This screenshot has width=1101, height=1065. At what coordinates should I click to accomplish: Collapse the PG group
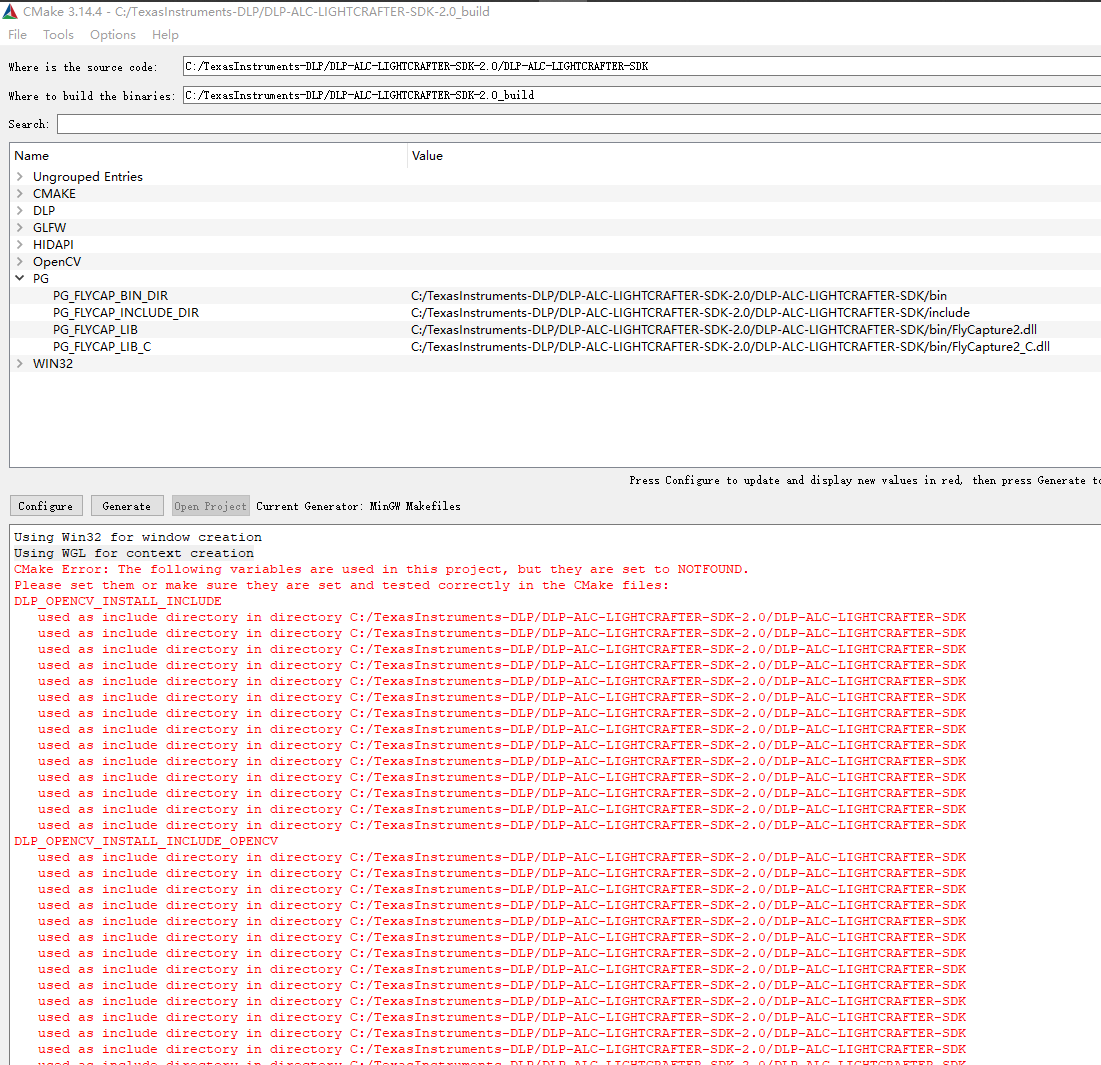[x=20, y=278]
